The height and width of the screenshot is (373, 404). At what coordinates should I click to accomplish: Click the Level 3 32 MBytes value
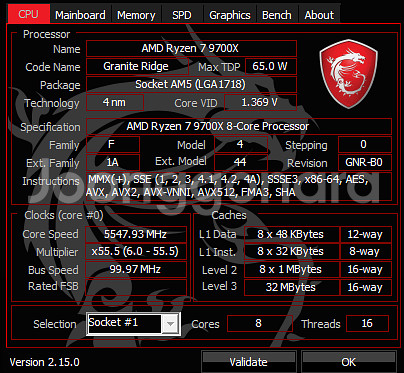click(x=291, y=287)
